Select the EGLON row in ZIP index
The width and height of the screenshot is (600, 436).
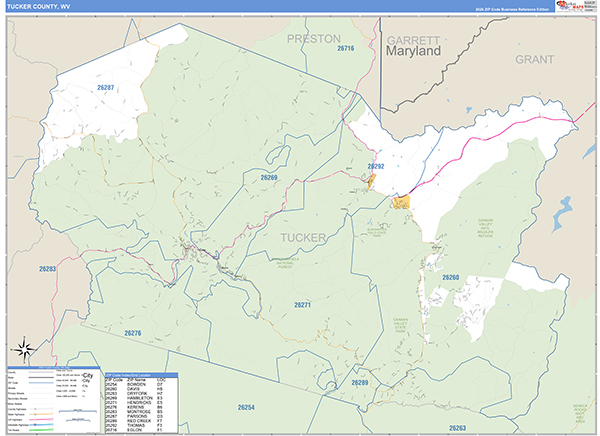click(135, 430)
